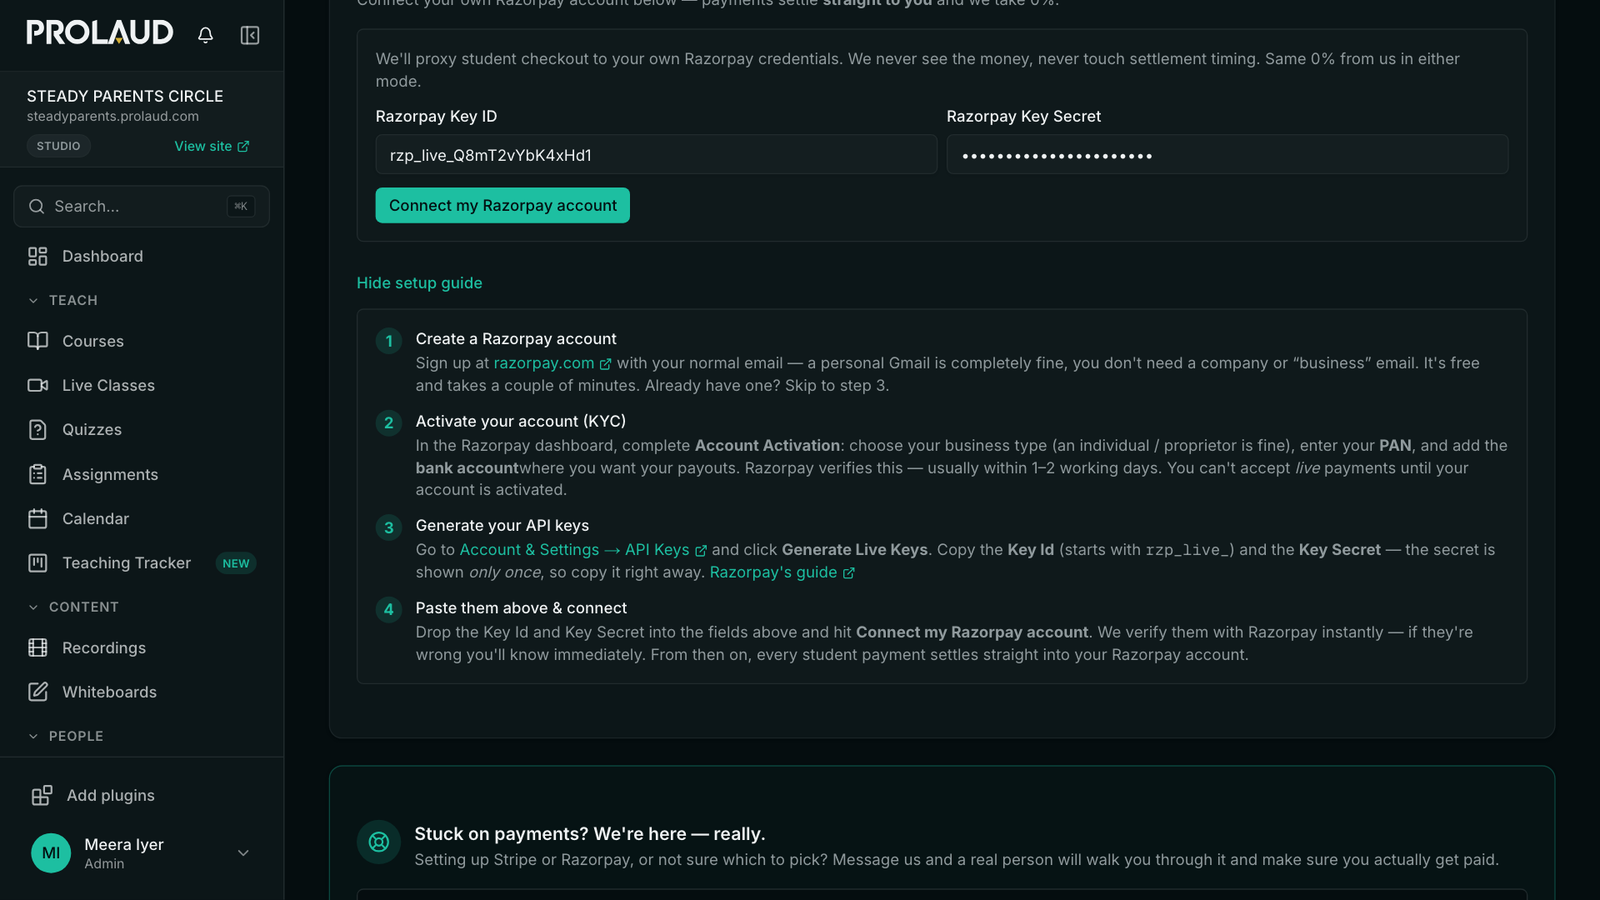
Task: Click the Calendar icon in sidebar
Action: pos(38,518)
